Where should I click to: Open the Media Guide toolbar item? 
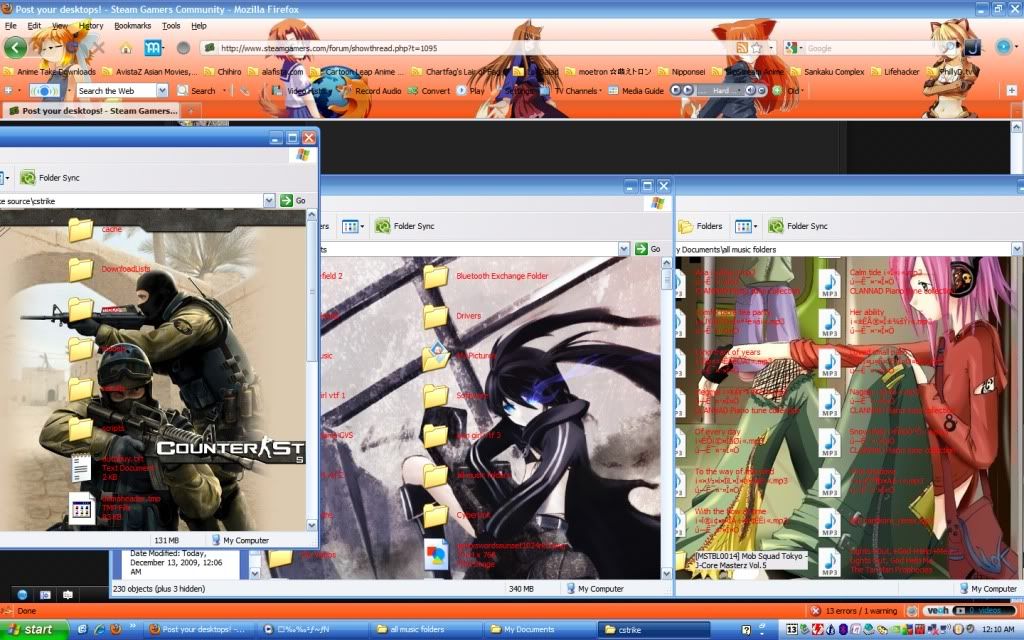[x=635, y=91]
